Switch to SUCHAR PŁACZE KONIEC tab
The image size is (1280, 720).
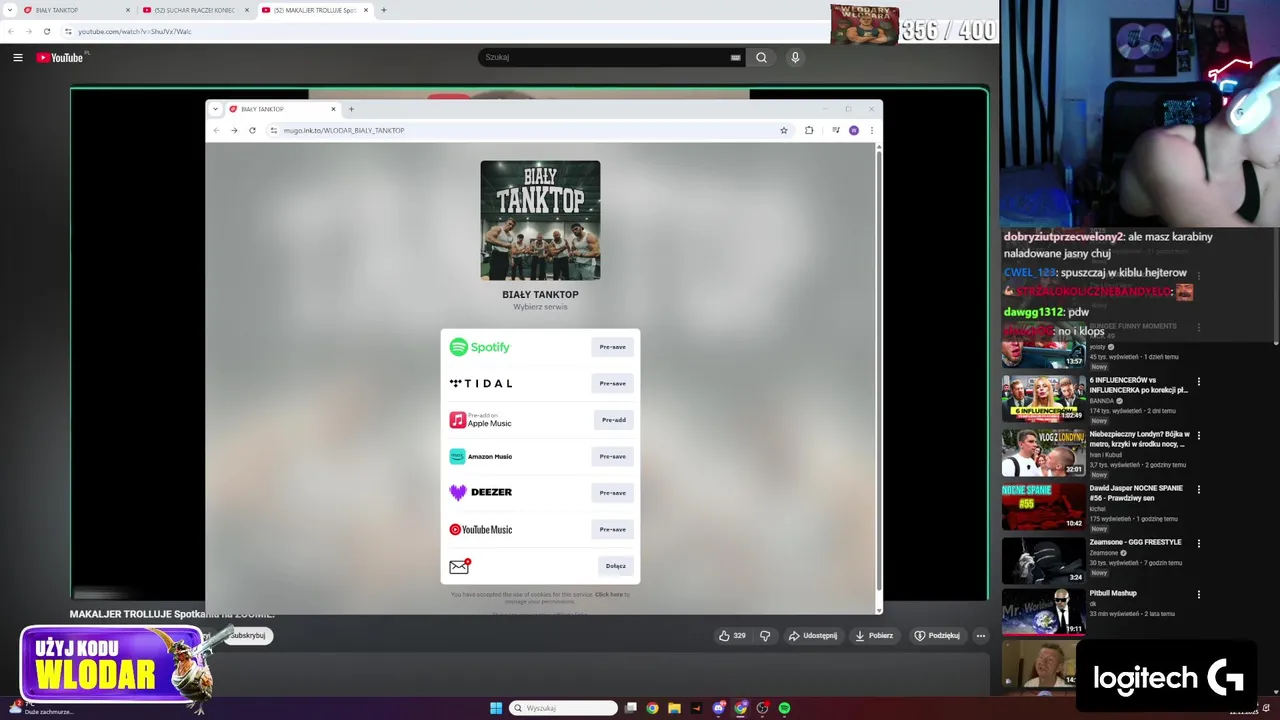coord(194,10)
